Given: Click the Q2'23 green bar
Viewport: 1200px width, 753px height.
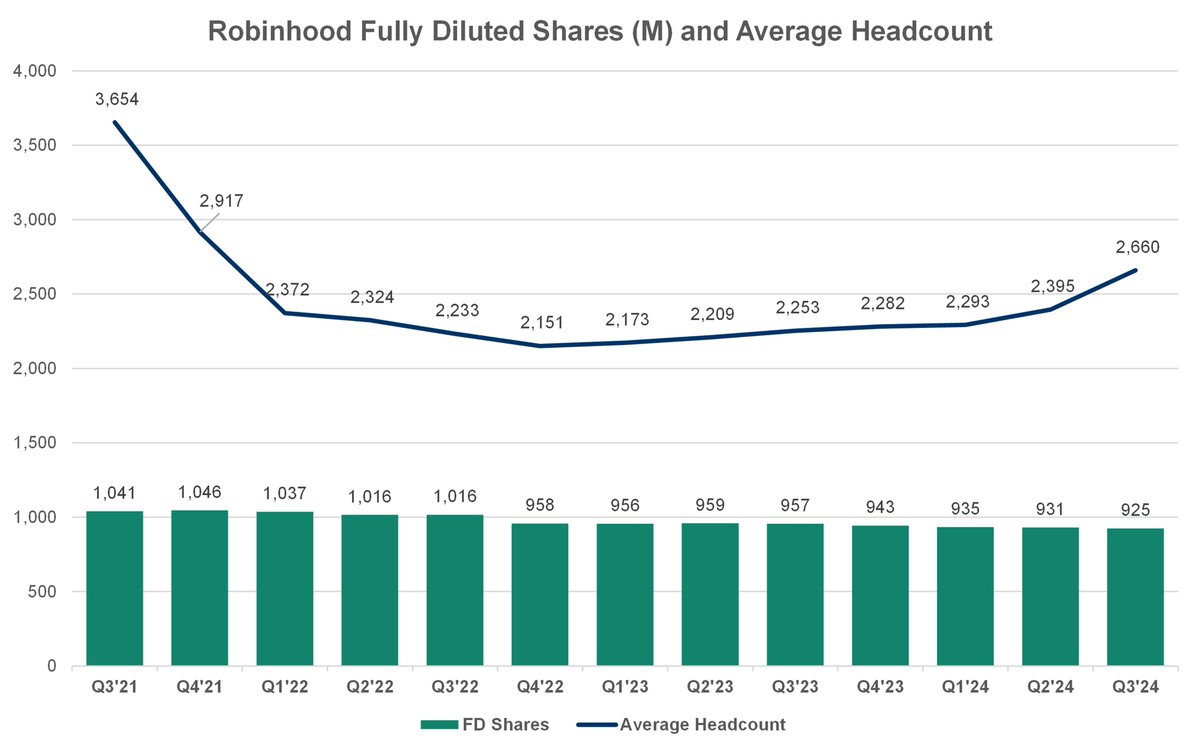Looking at the screenshot, I should (x=710, y=595).
